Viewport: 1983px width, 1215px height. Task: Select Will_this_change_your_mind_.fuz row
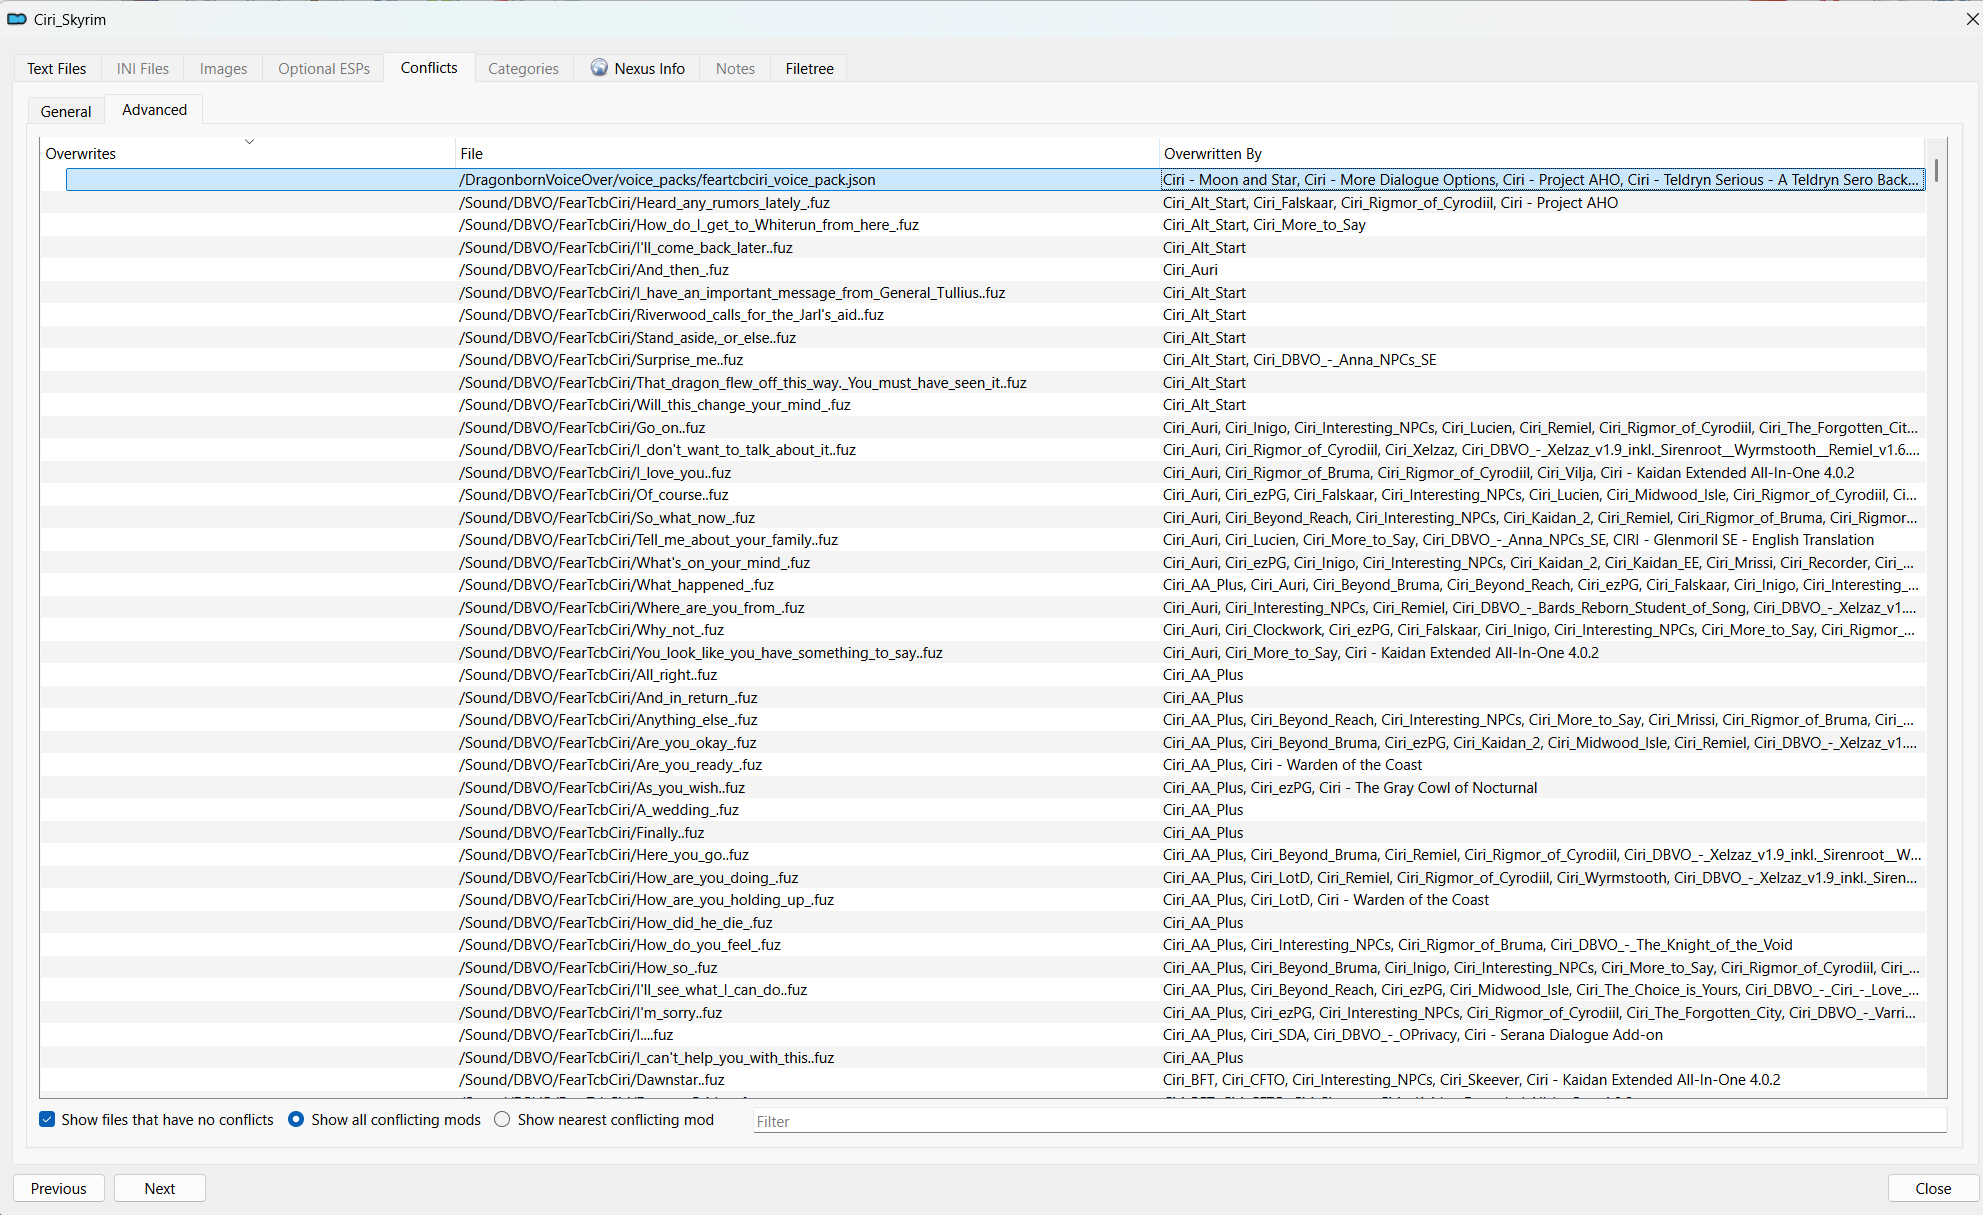(x=983, y=405)
